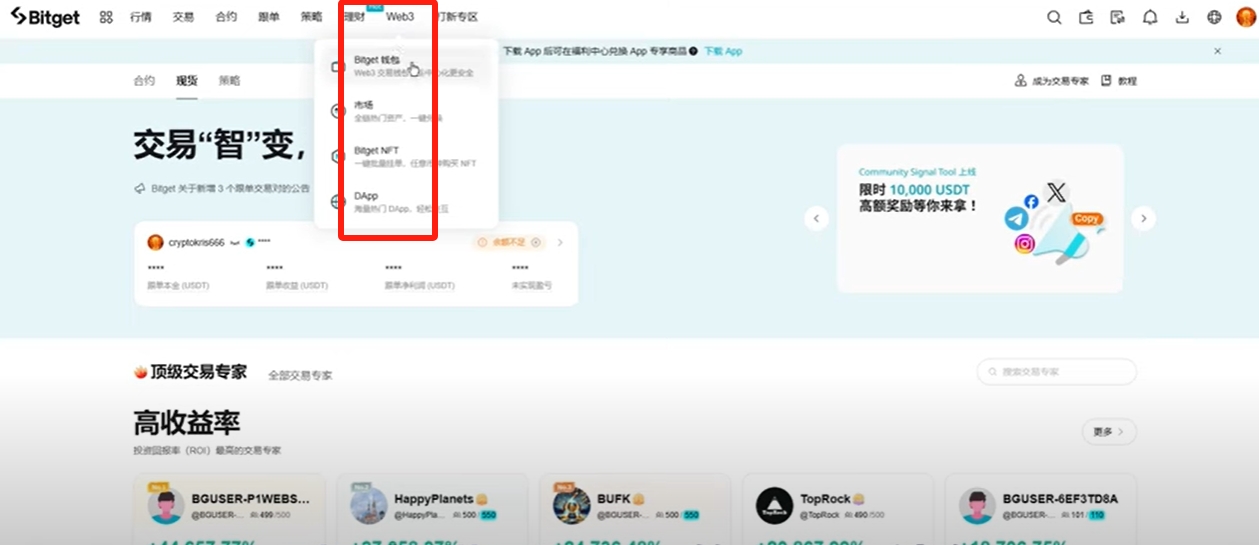Viewport: 1259px width, 545px height.
Task: Click the X (Twitter) icon in banner
Action: pos(1056,194)
